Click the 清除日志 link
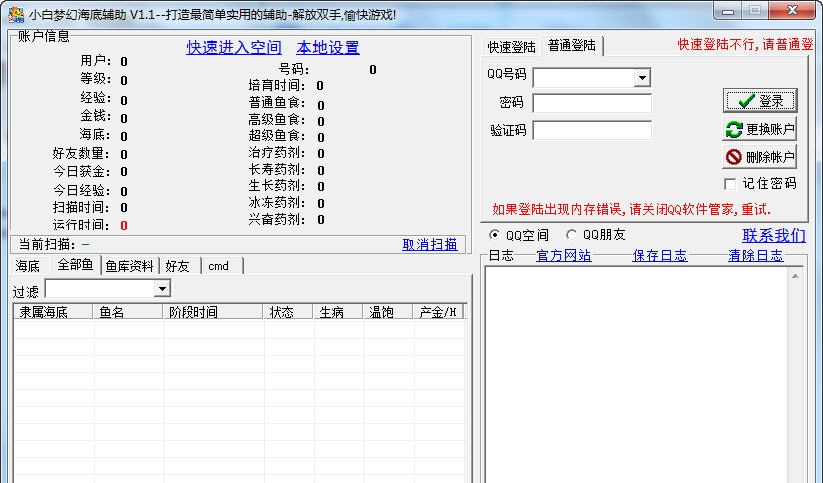This screenshot has width=823, height=483. (x=756, y=256)
